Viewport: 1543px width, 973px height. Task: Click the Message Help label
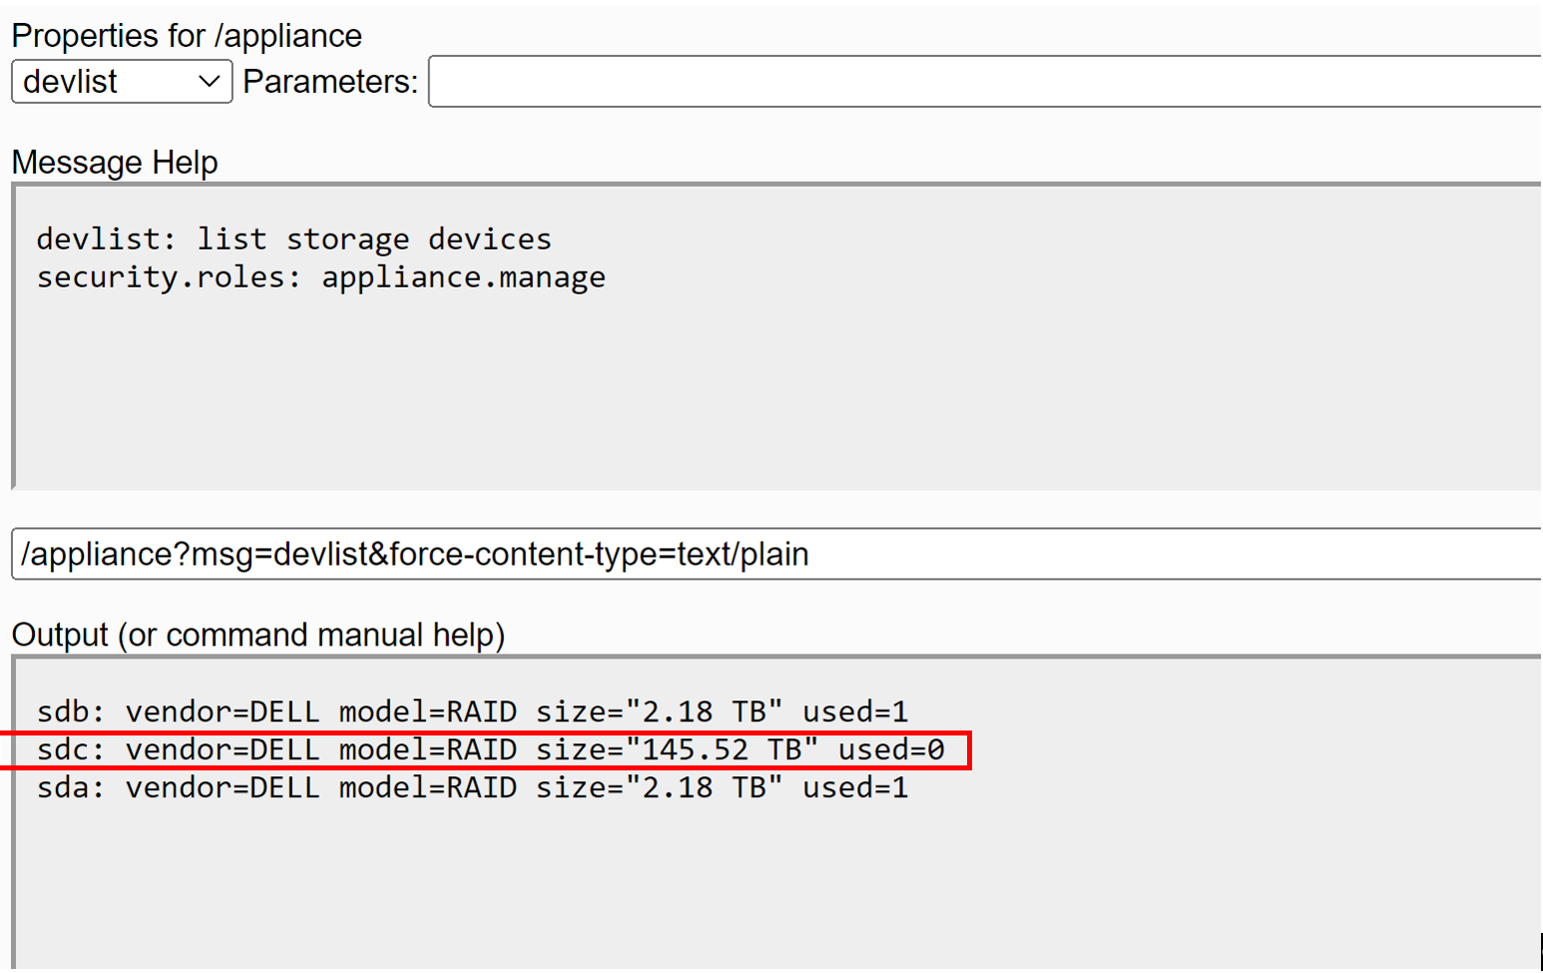(114, 162)
